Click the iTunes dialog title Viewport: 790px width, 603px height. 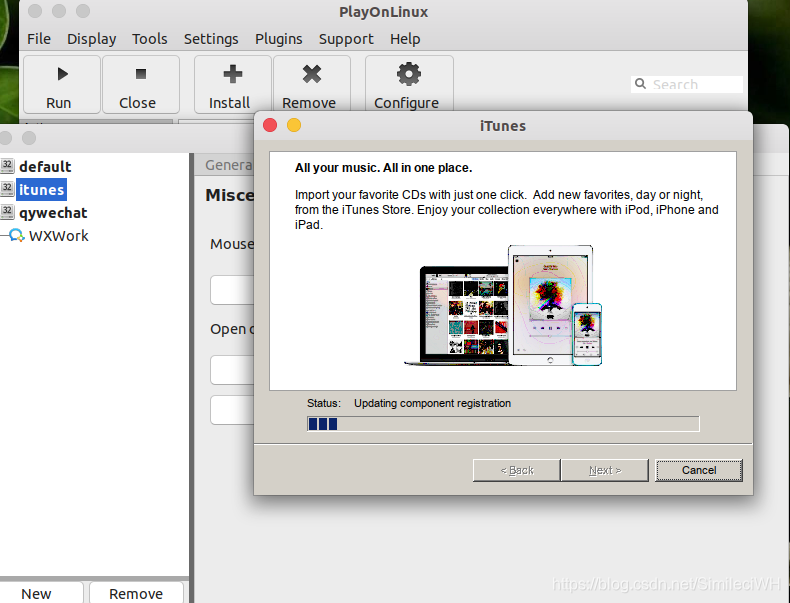503,126
